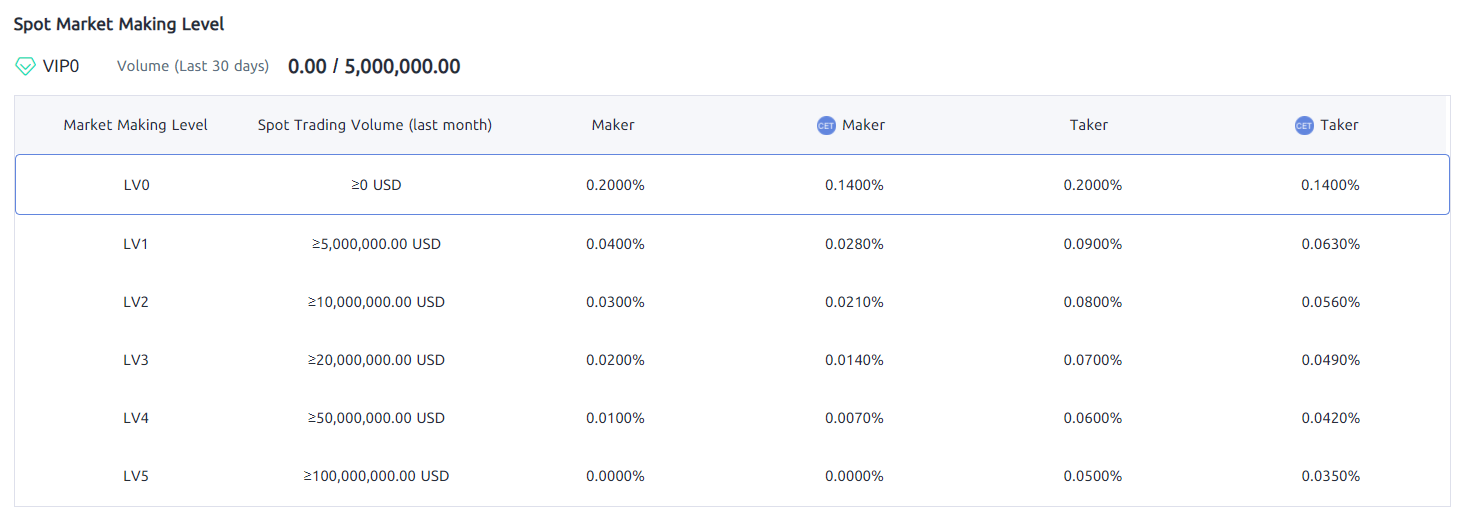
Task: Click the plain Taker column header
Action: coord(1089,125)
